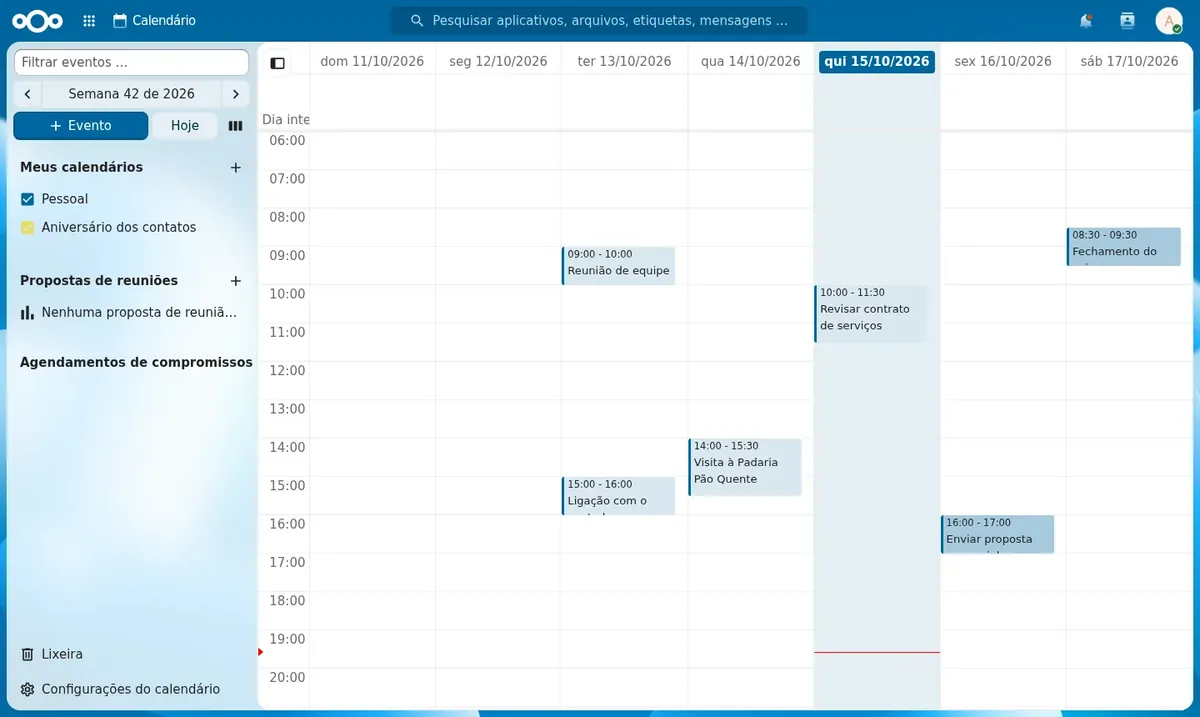The width and height of the screenshot is (1200, 717).
Task: Open the Ligação com o event at 15:00
Action: (x=618, y=495)
